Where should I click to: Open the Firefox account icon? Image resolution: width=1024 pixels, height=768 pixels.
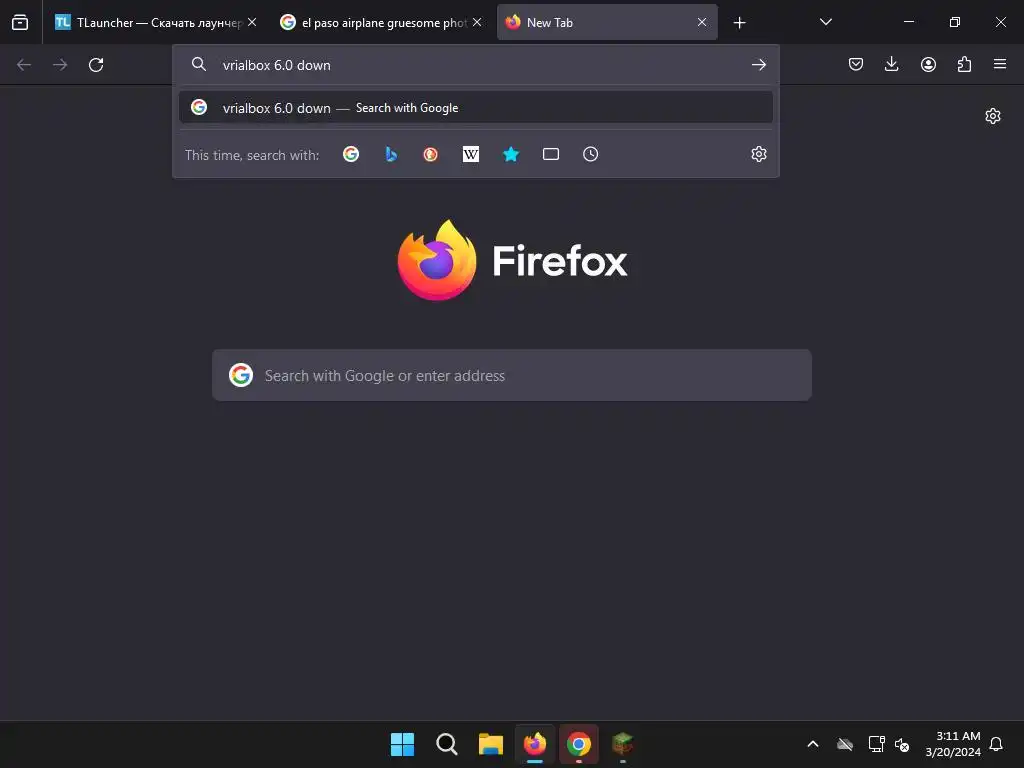[928, 65]
